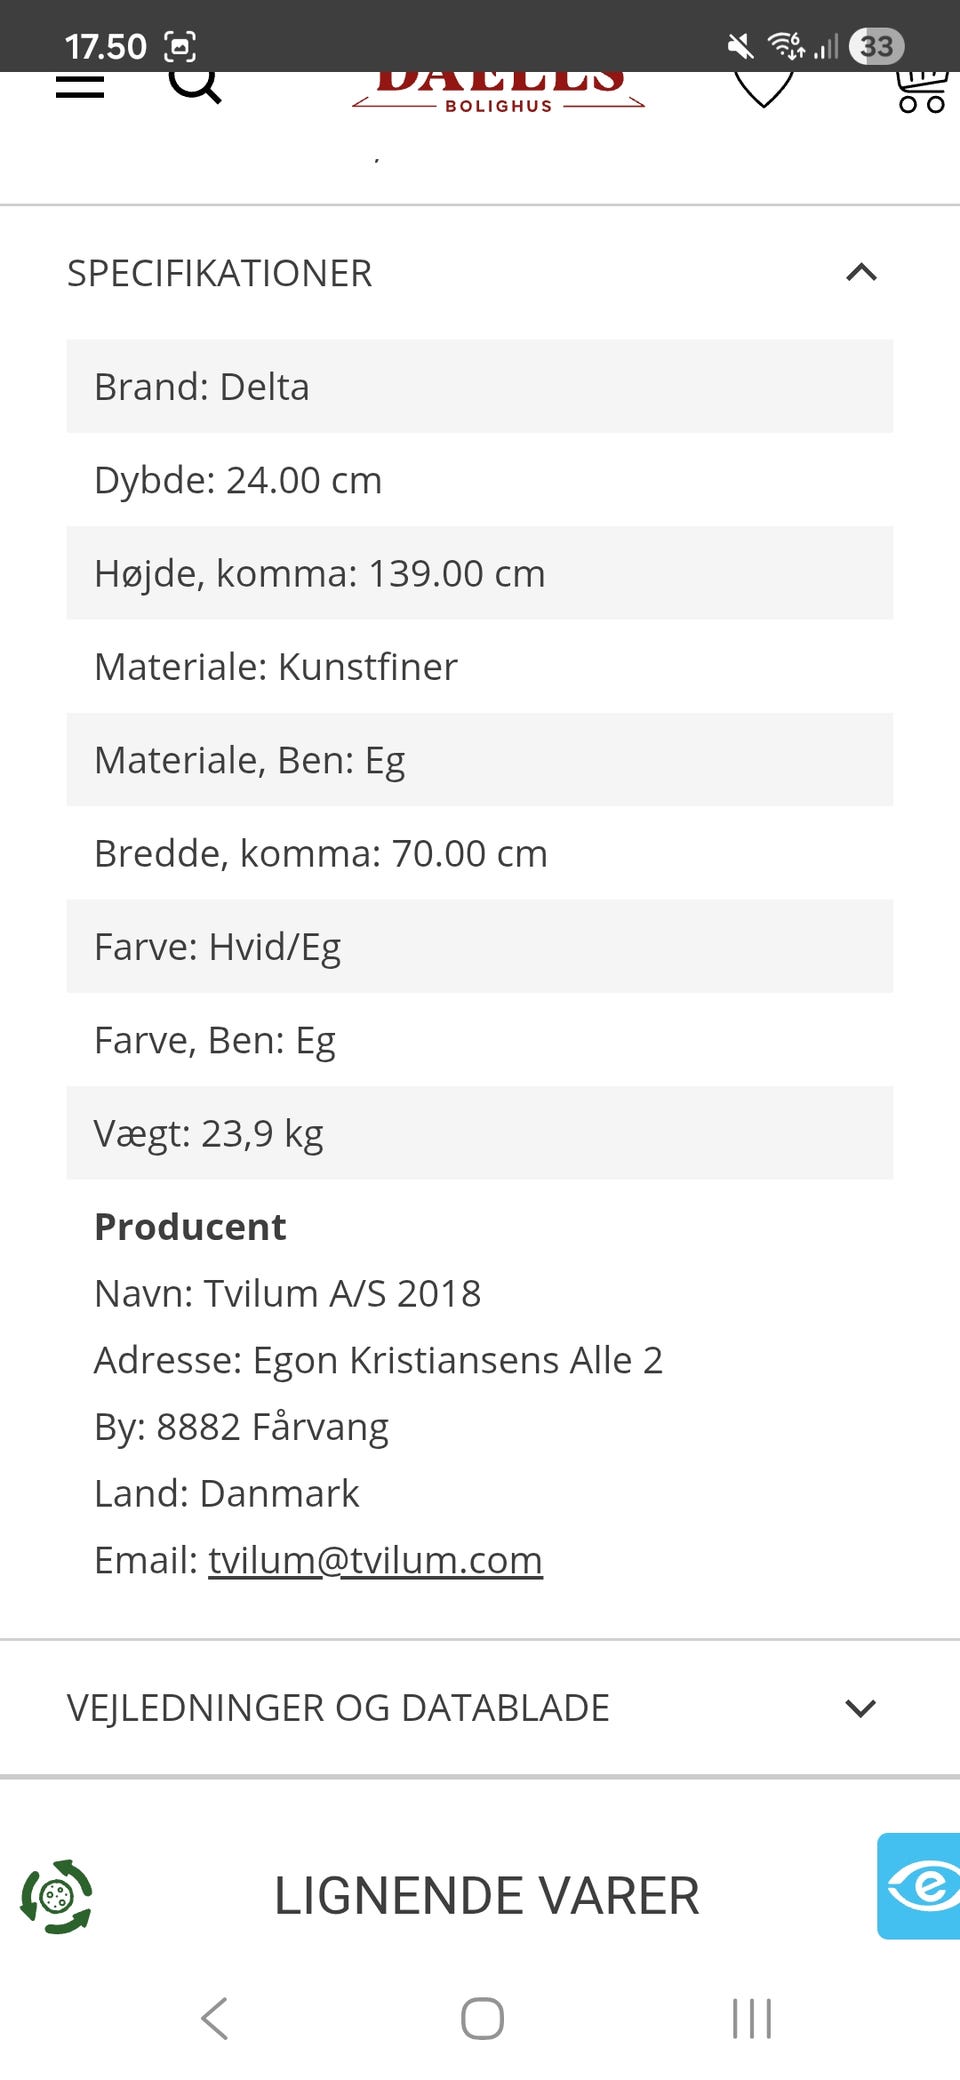Open the wishlist heart icon
Screen dimensions: 960x2080
[763, 88]
